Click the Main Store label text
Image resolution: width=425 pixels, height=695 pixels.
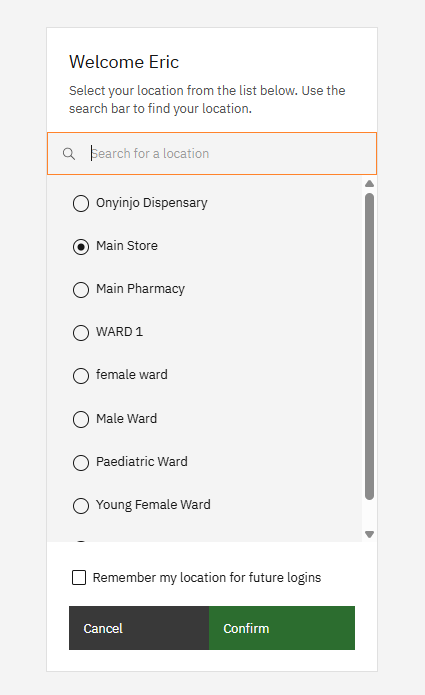[x=127, y=246]
